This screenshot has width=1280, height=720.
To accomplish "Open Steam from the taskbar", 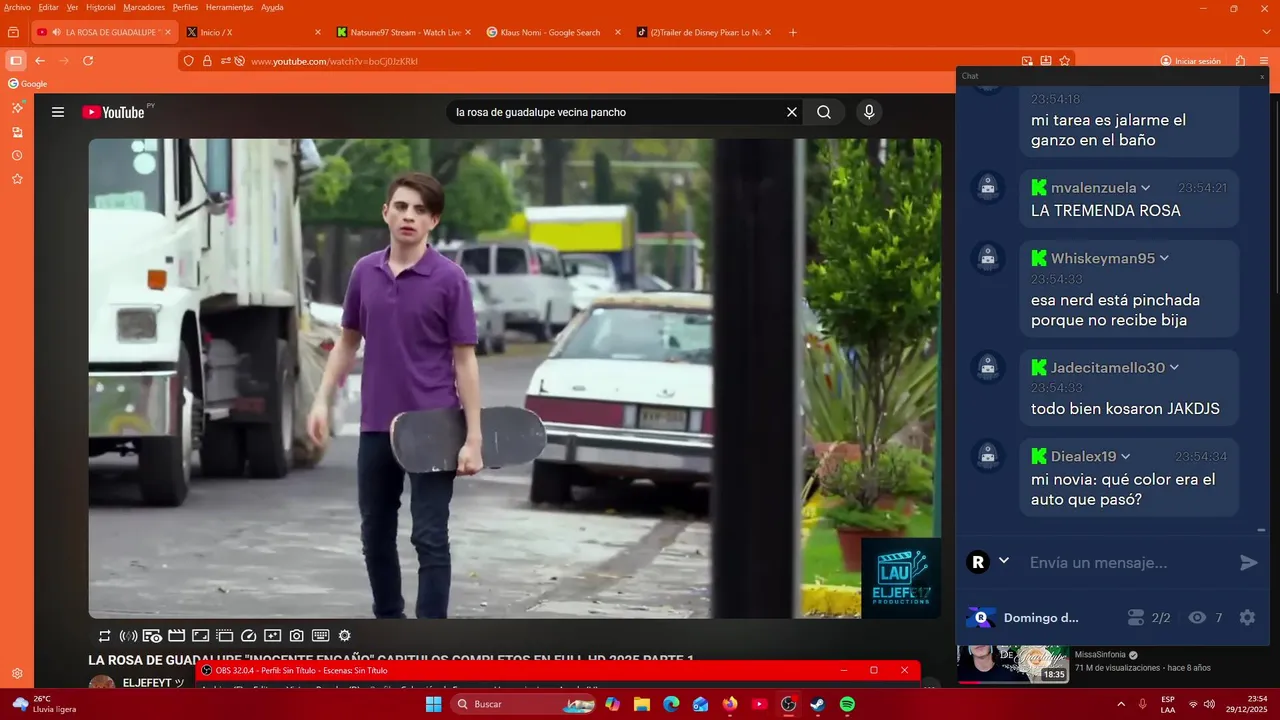I will pos(817,704).
